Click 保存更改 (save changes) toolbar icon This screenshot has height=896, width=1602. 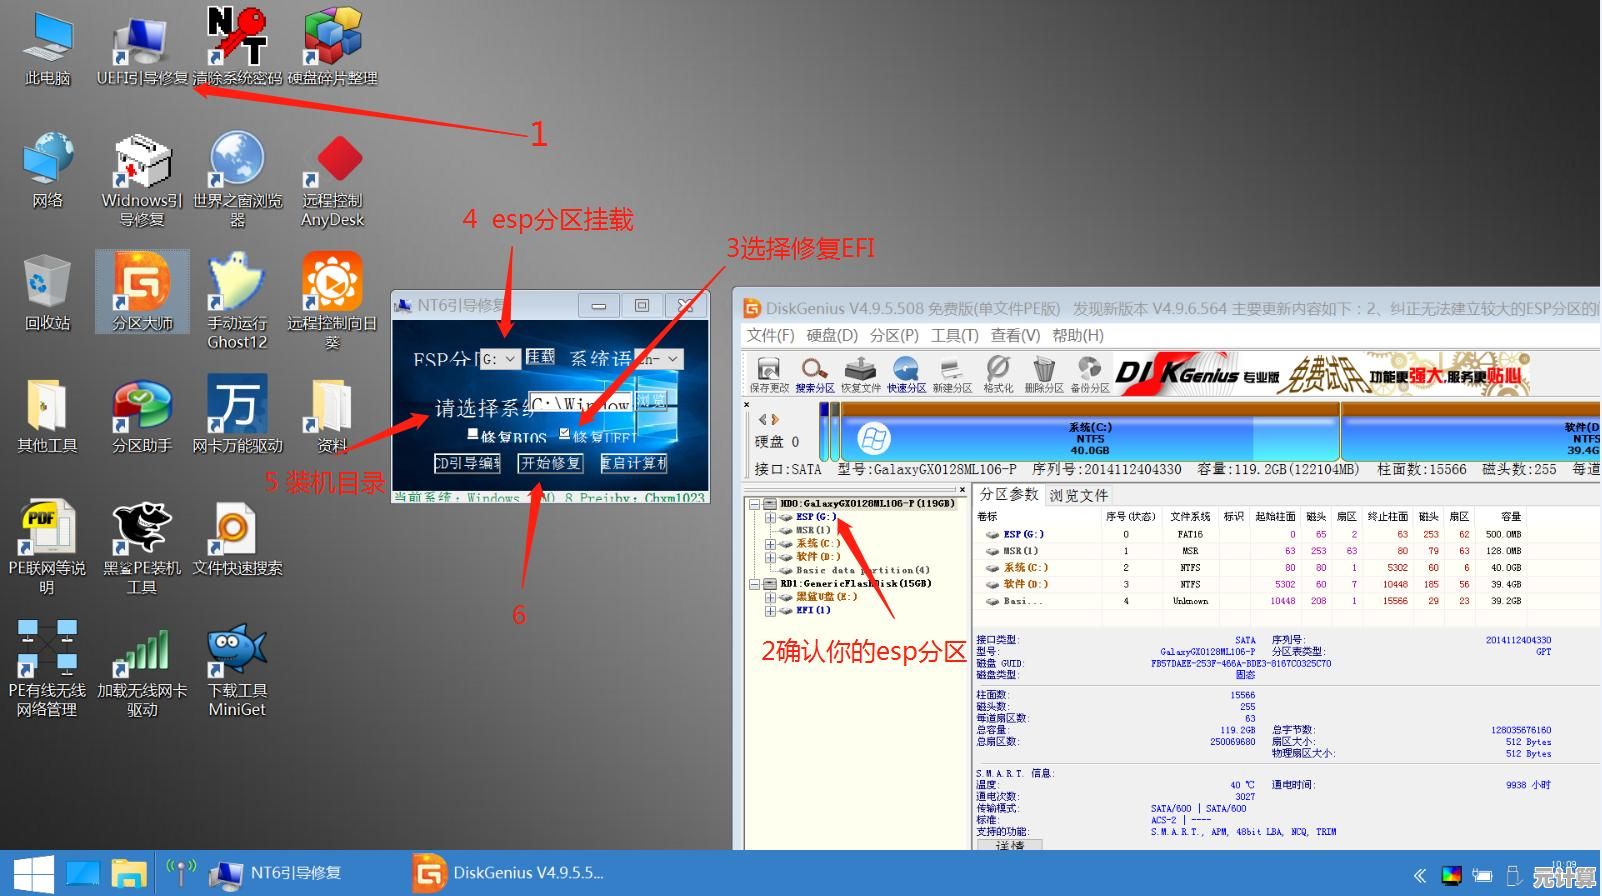(x=768, y=374)
